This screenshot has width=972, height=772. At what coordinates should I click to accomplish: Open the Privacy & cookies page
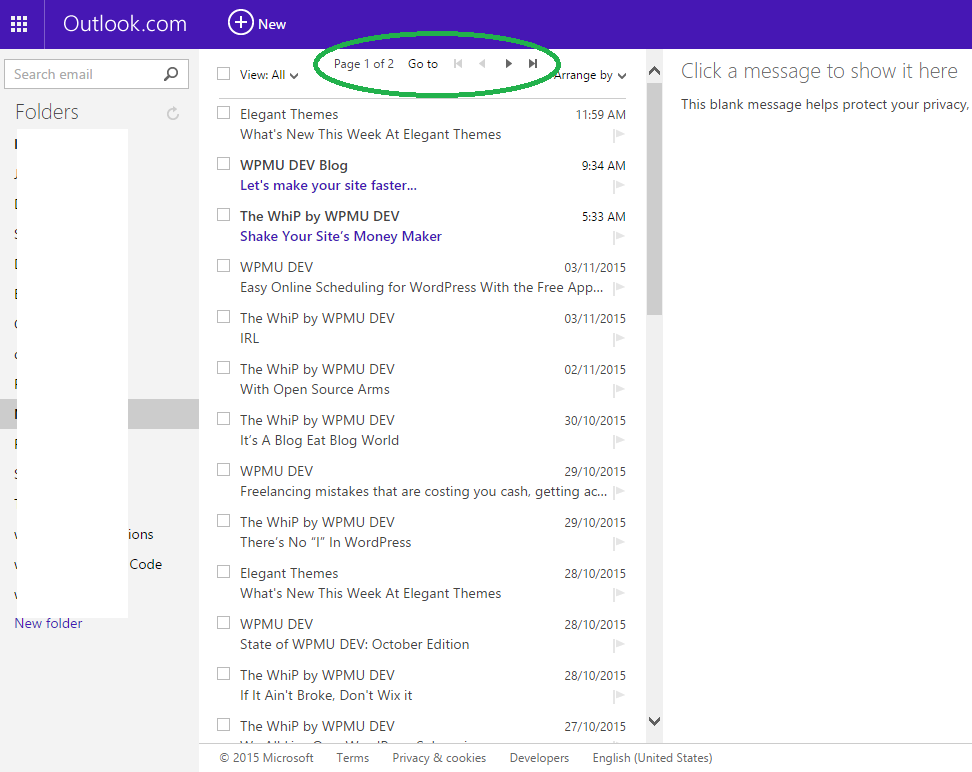tap(439, 757)
